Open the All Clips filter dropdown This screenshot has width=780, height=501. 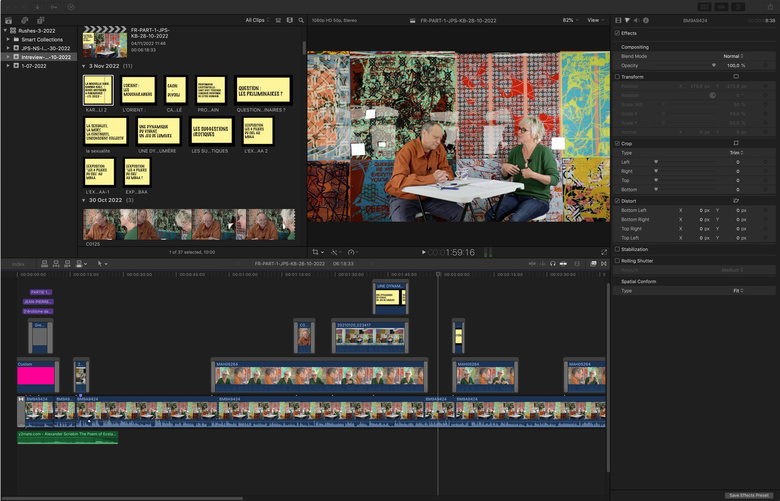click(257, 20)
